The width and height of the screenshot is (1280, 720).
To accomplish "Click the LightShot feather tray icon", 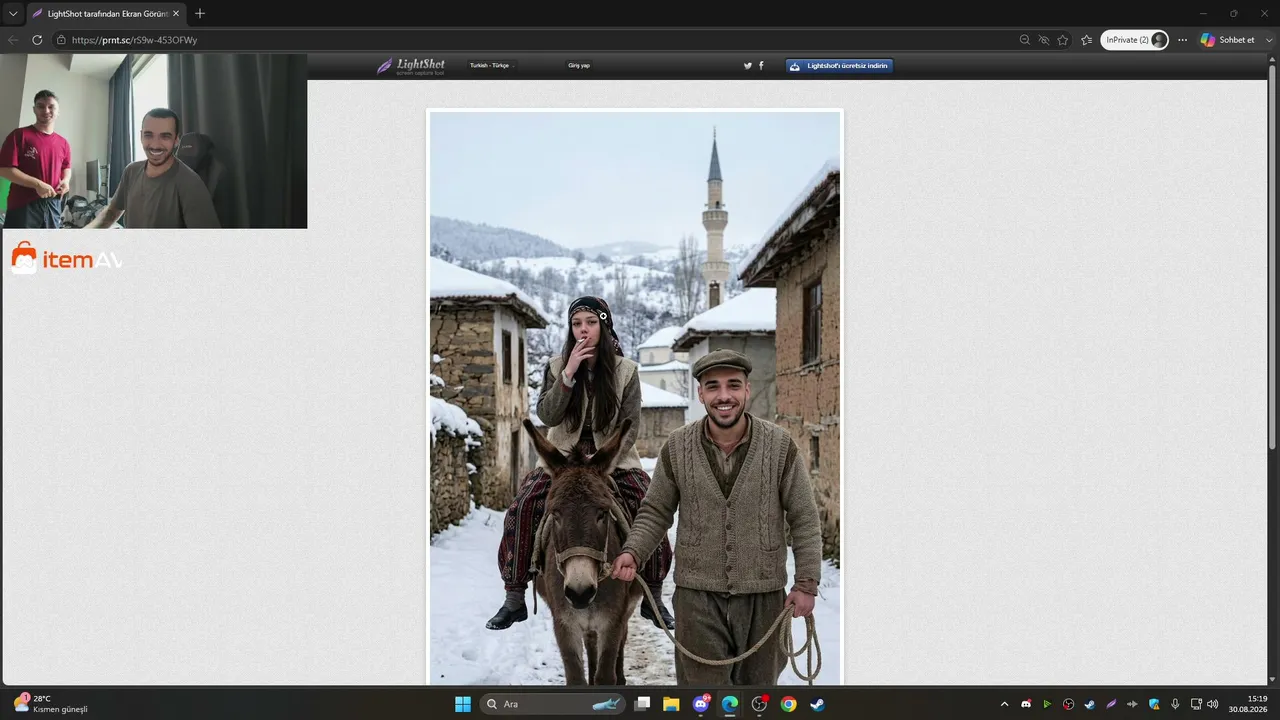I will (1111, 704).
